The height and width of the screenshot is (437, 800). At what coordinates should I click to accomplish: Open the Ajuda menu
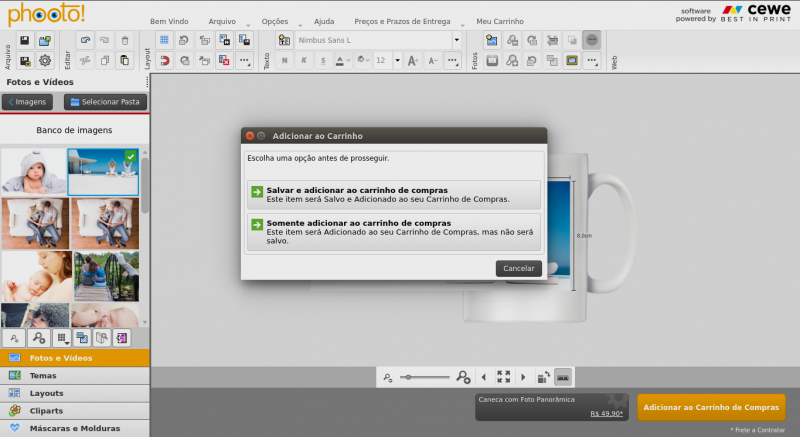coord(324,21)
